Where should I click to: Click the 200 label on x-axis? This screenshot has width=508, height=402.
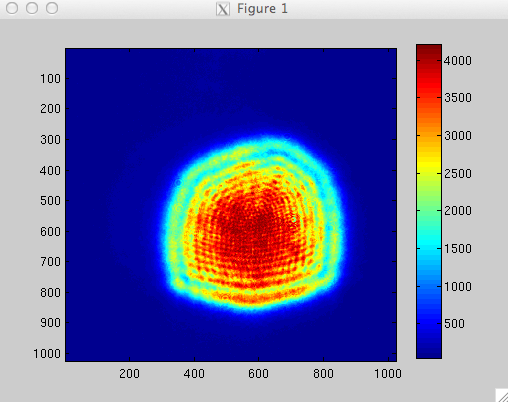click(x=129, y=374)
